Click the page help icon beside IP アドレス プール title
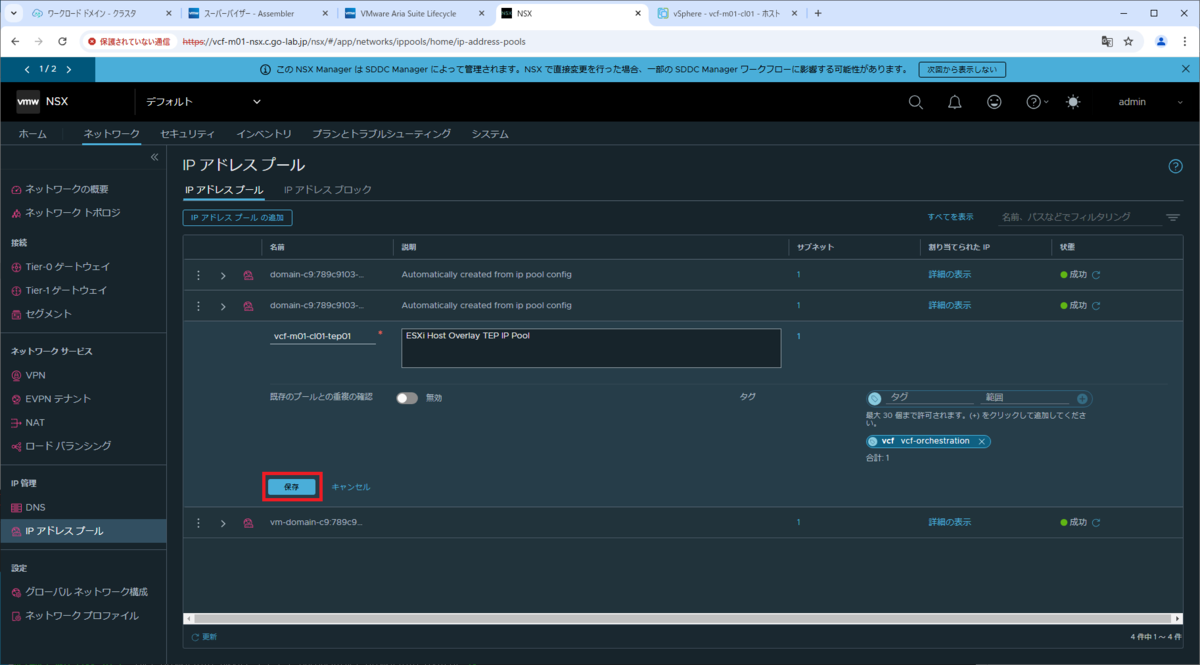 point(1176,166)
